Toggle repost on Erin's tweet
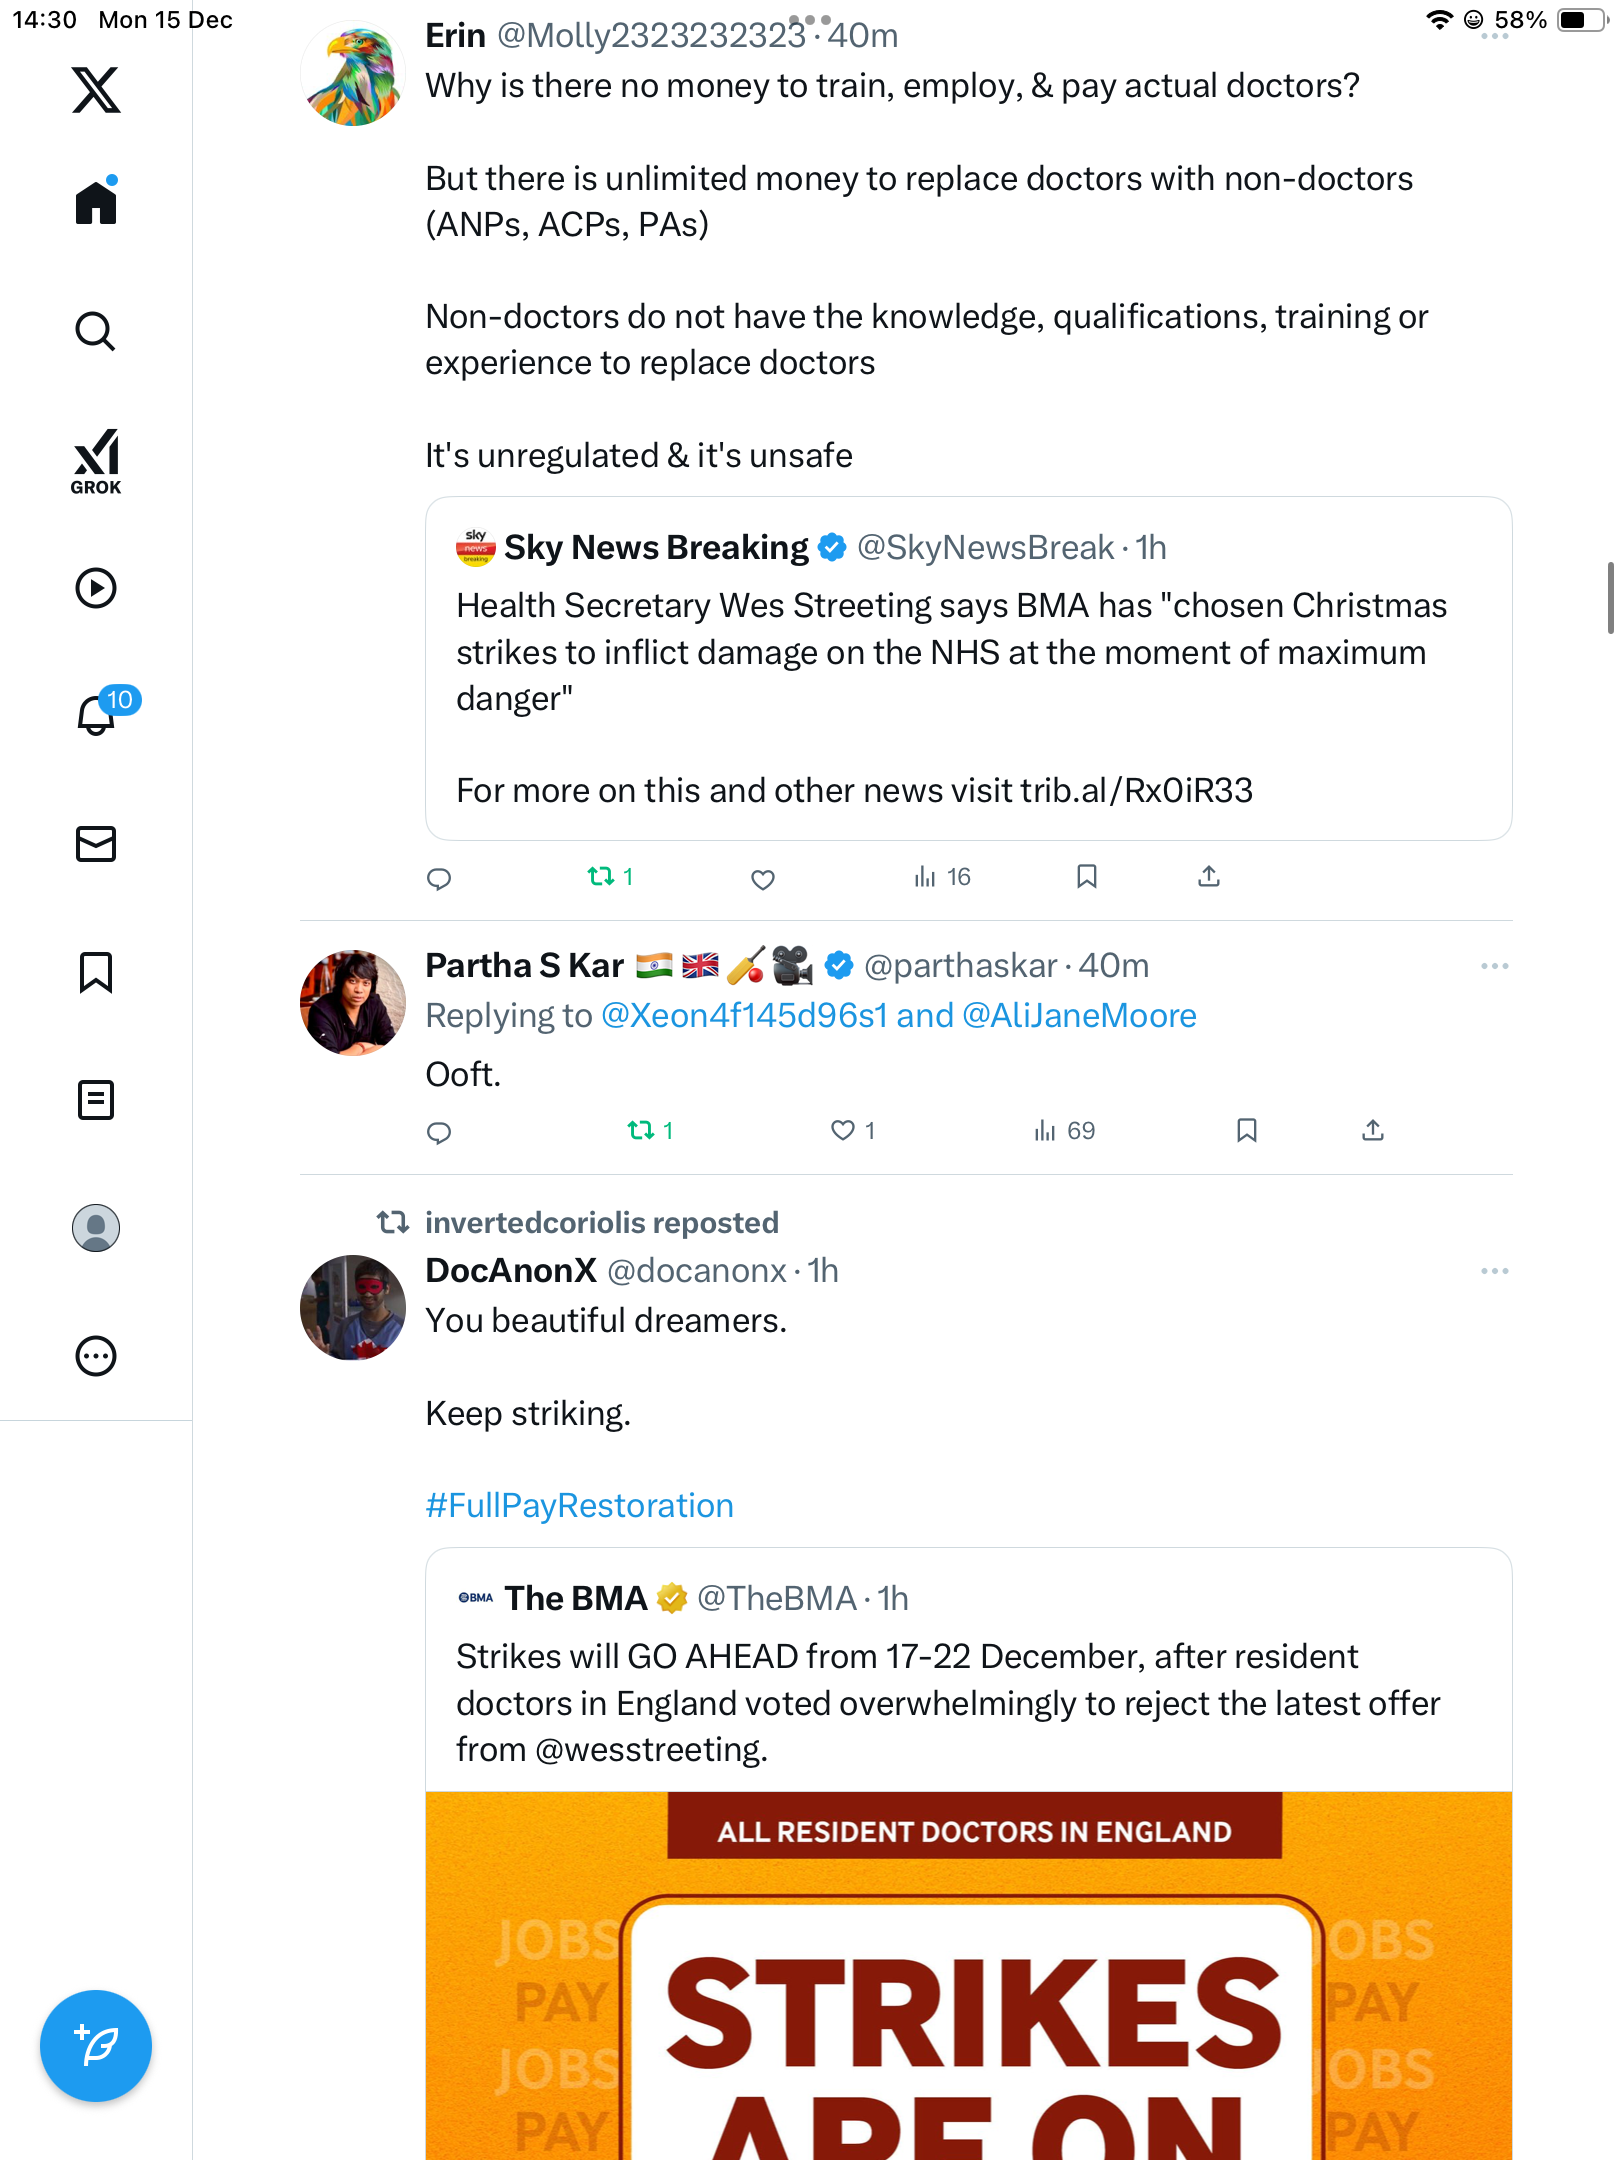 (601, 877)
